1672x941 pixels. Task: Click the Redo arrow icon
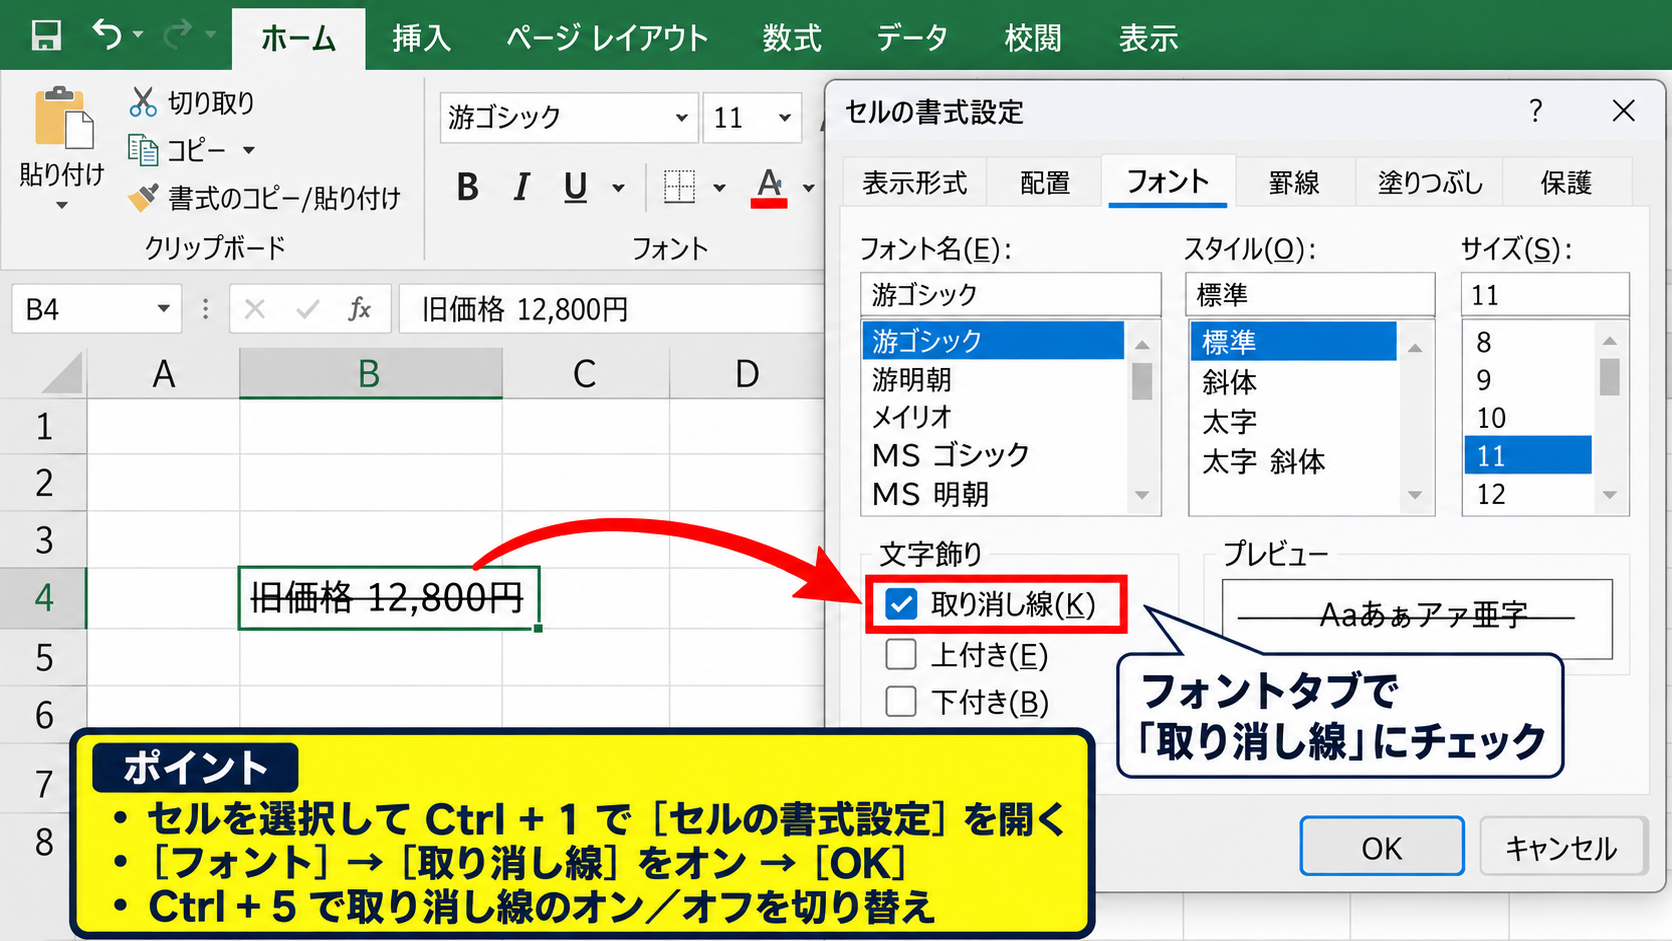(178, 35)
